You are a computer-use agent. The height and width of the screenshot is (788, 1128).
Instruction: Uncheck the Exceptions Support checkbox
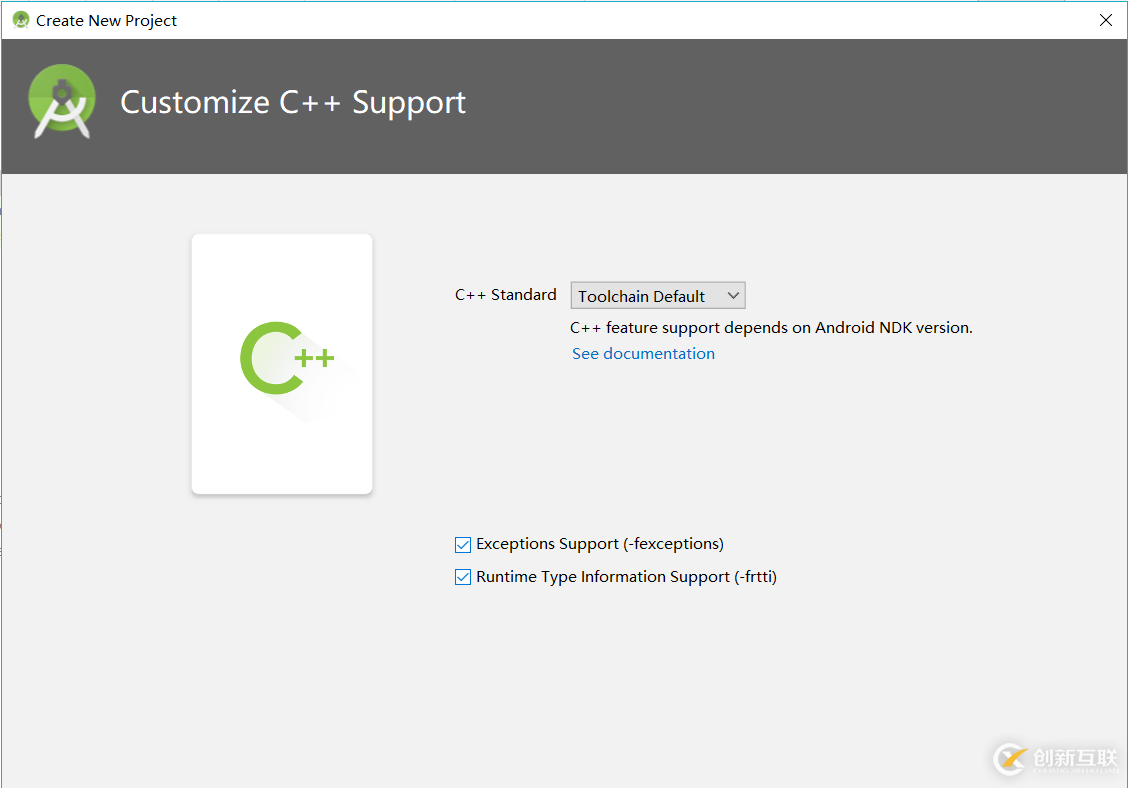pos(463,545)
